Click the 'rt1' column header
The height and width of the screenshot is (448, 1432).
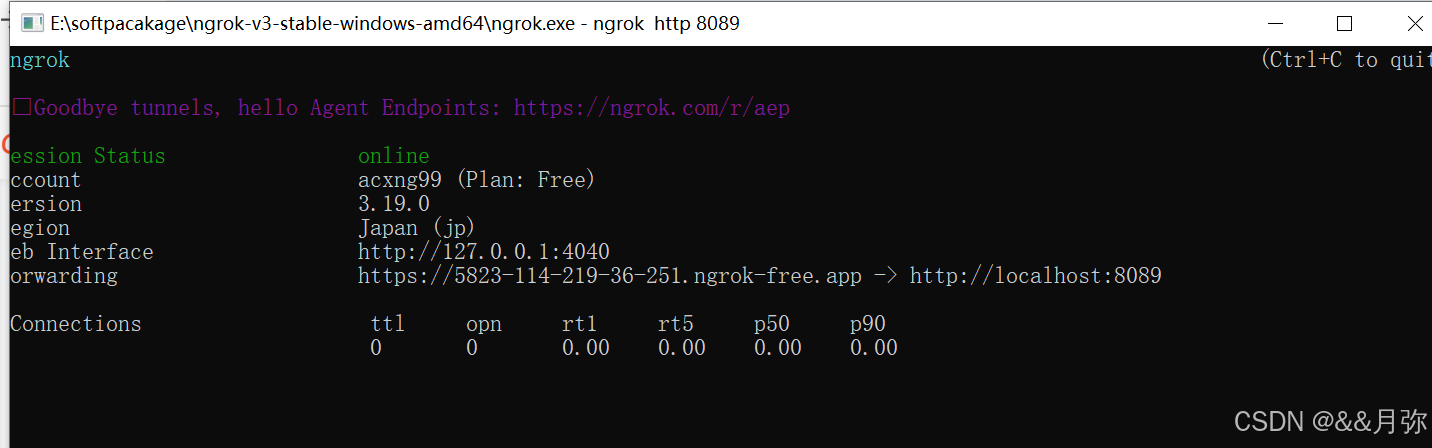coord(580,324)
